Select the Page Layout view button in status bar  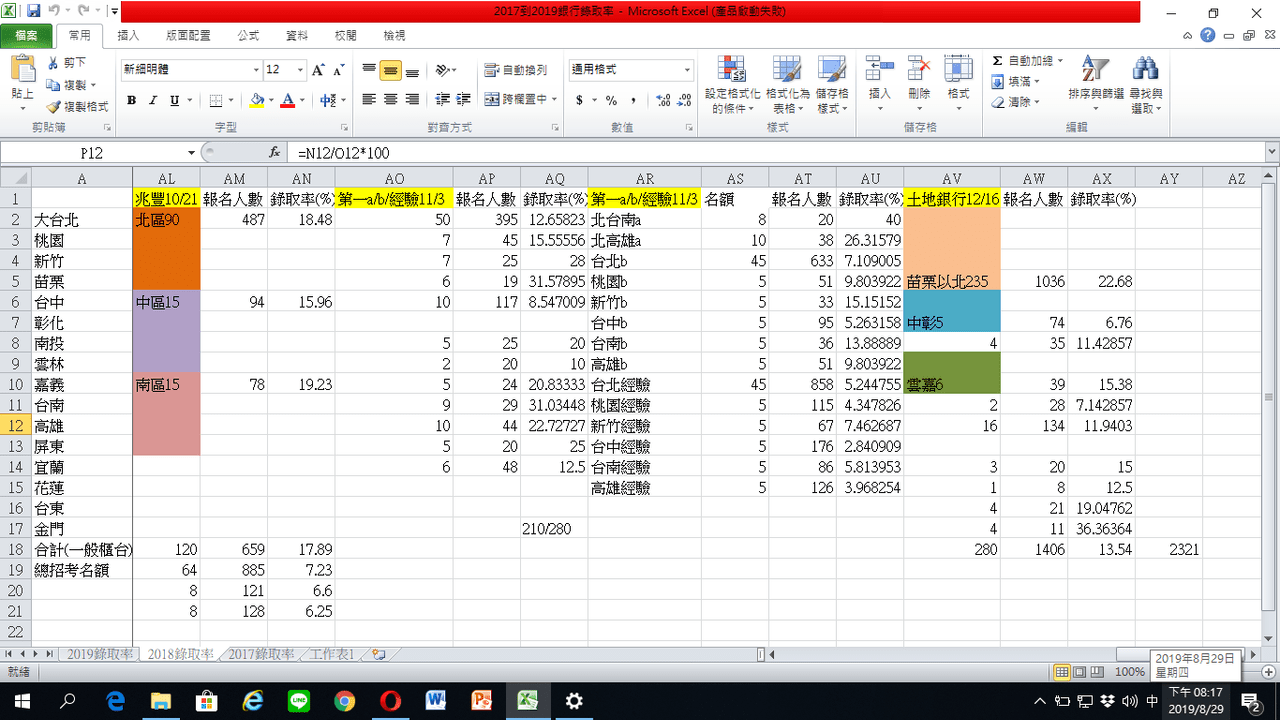point(1078,671)
